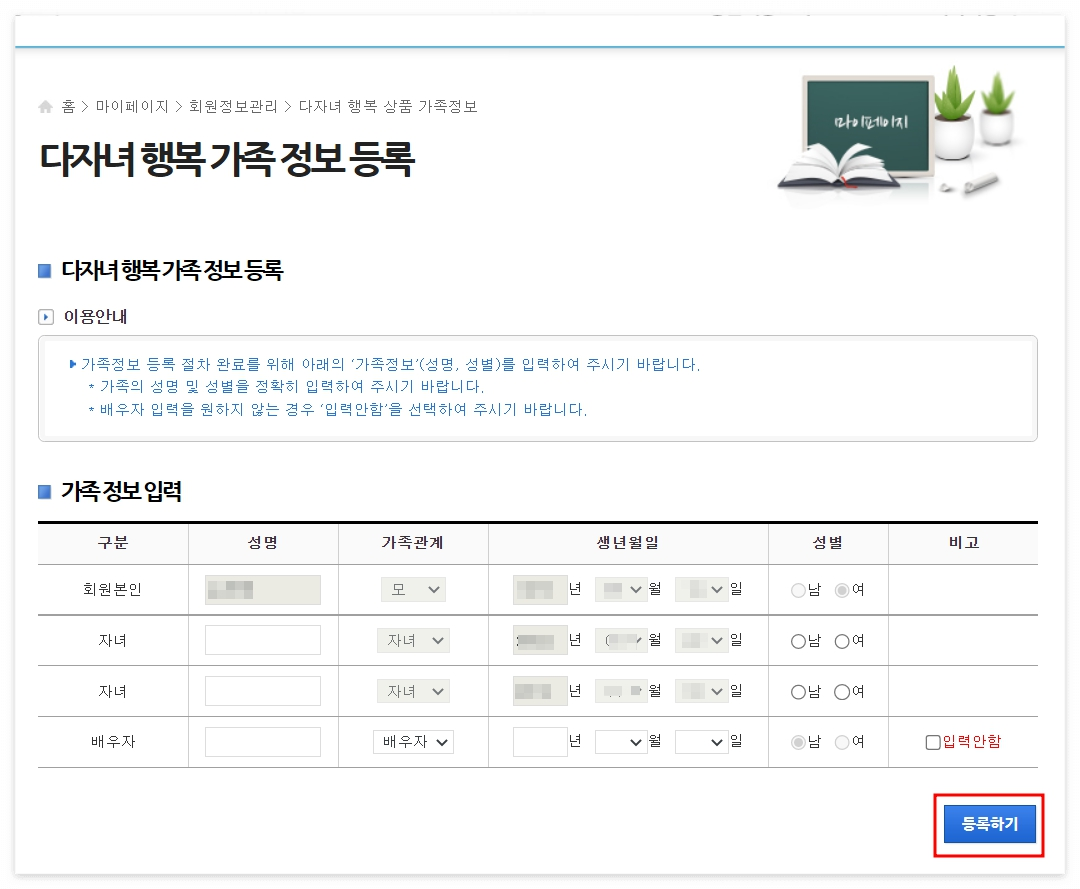Screen dimensions: 1080x889
Task: Select 남 in the 배우자 row
Action: 798,742
